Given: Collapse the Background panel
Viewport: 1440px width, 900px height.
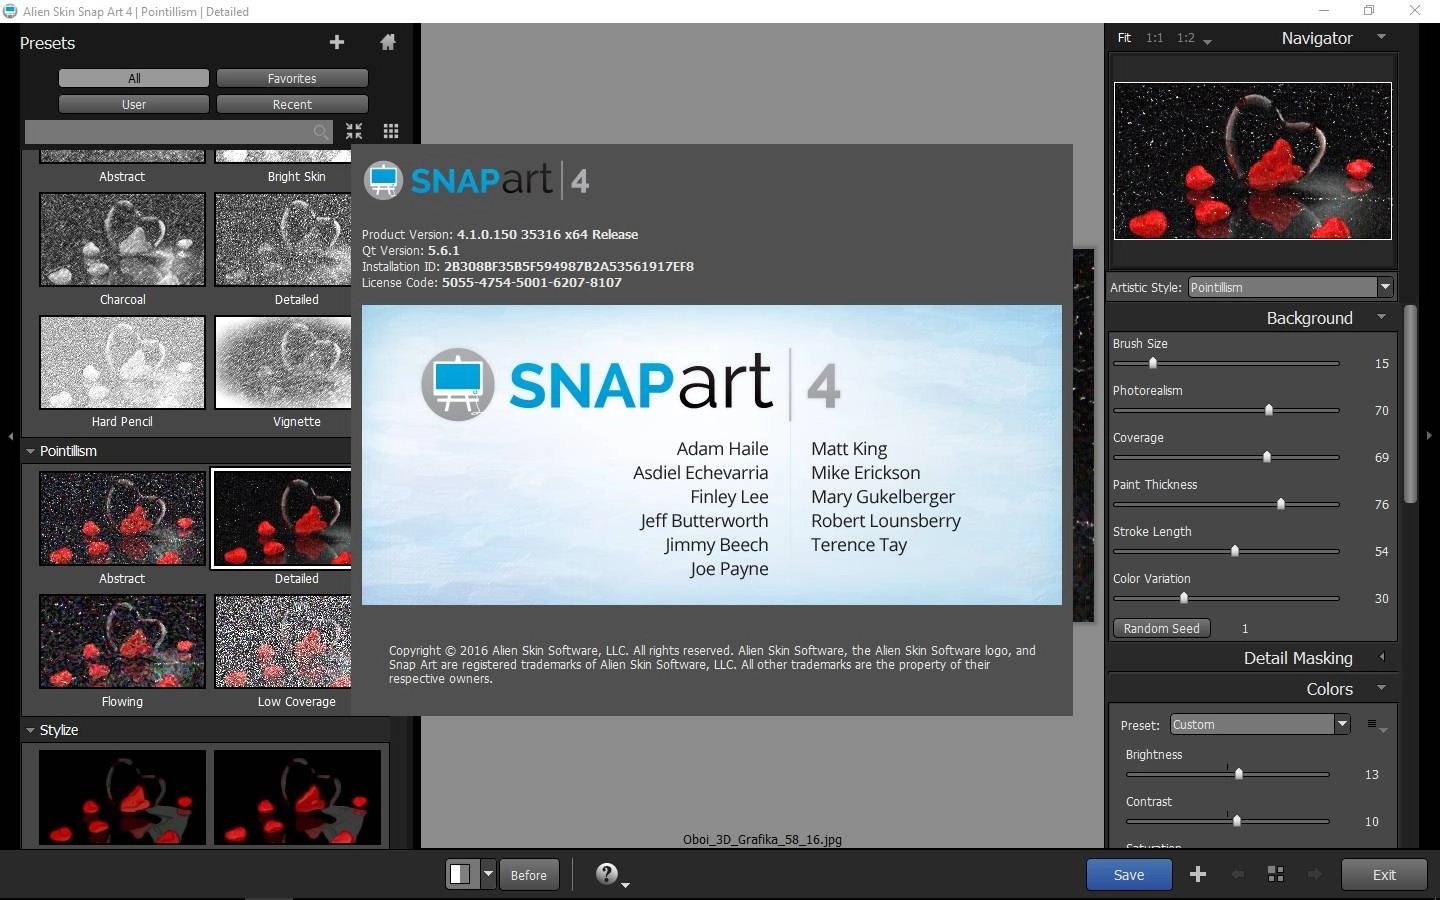Looking at the screenshot, I should 1382,317.
